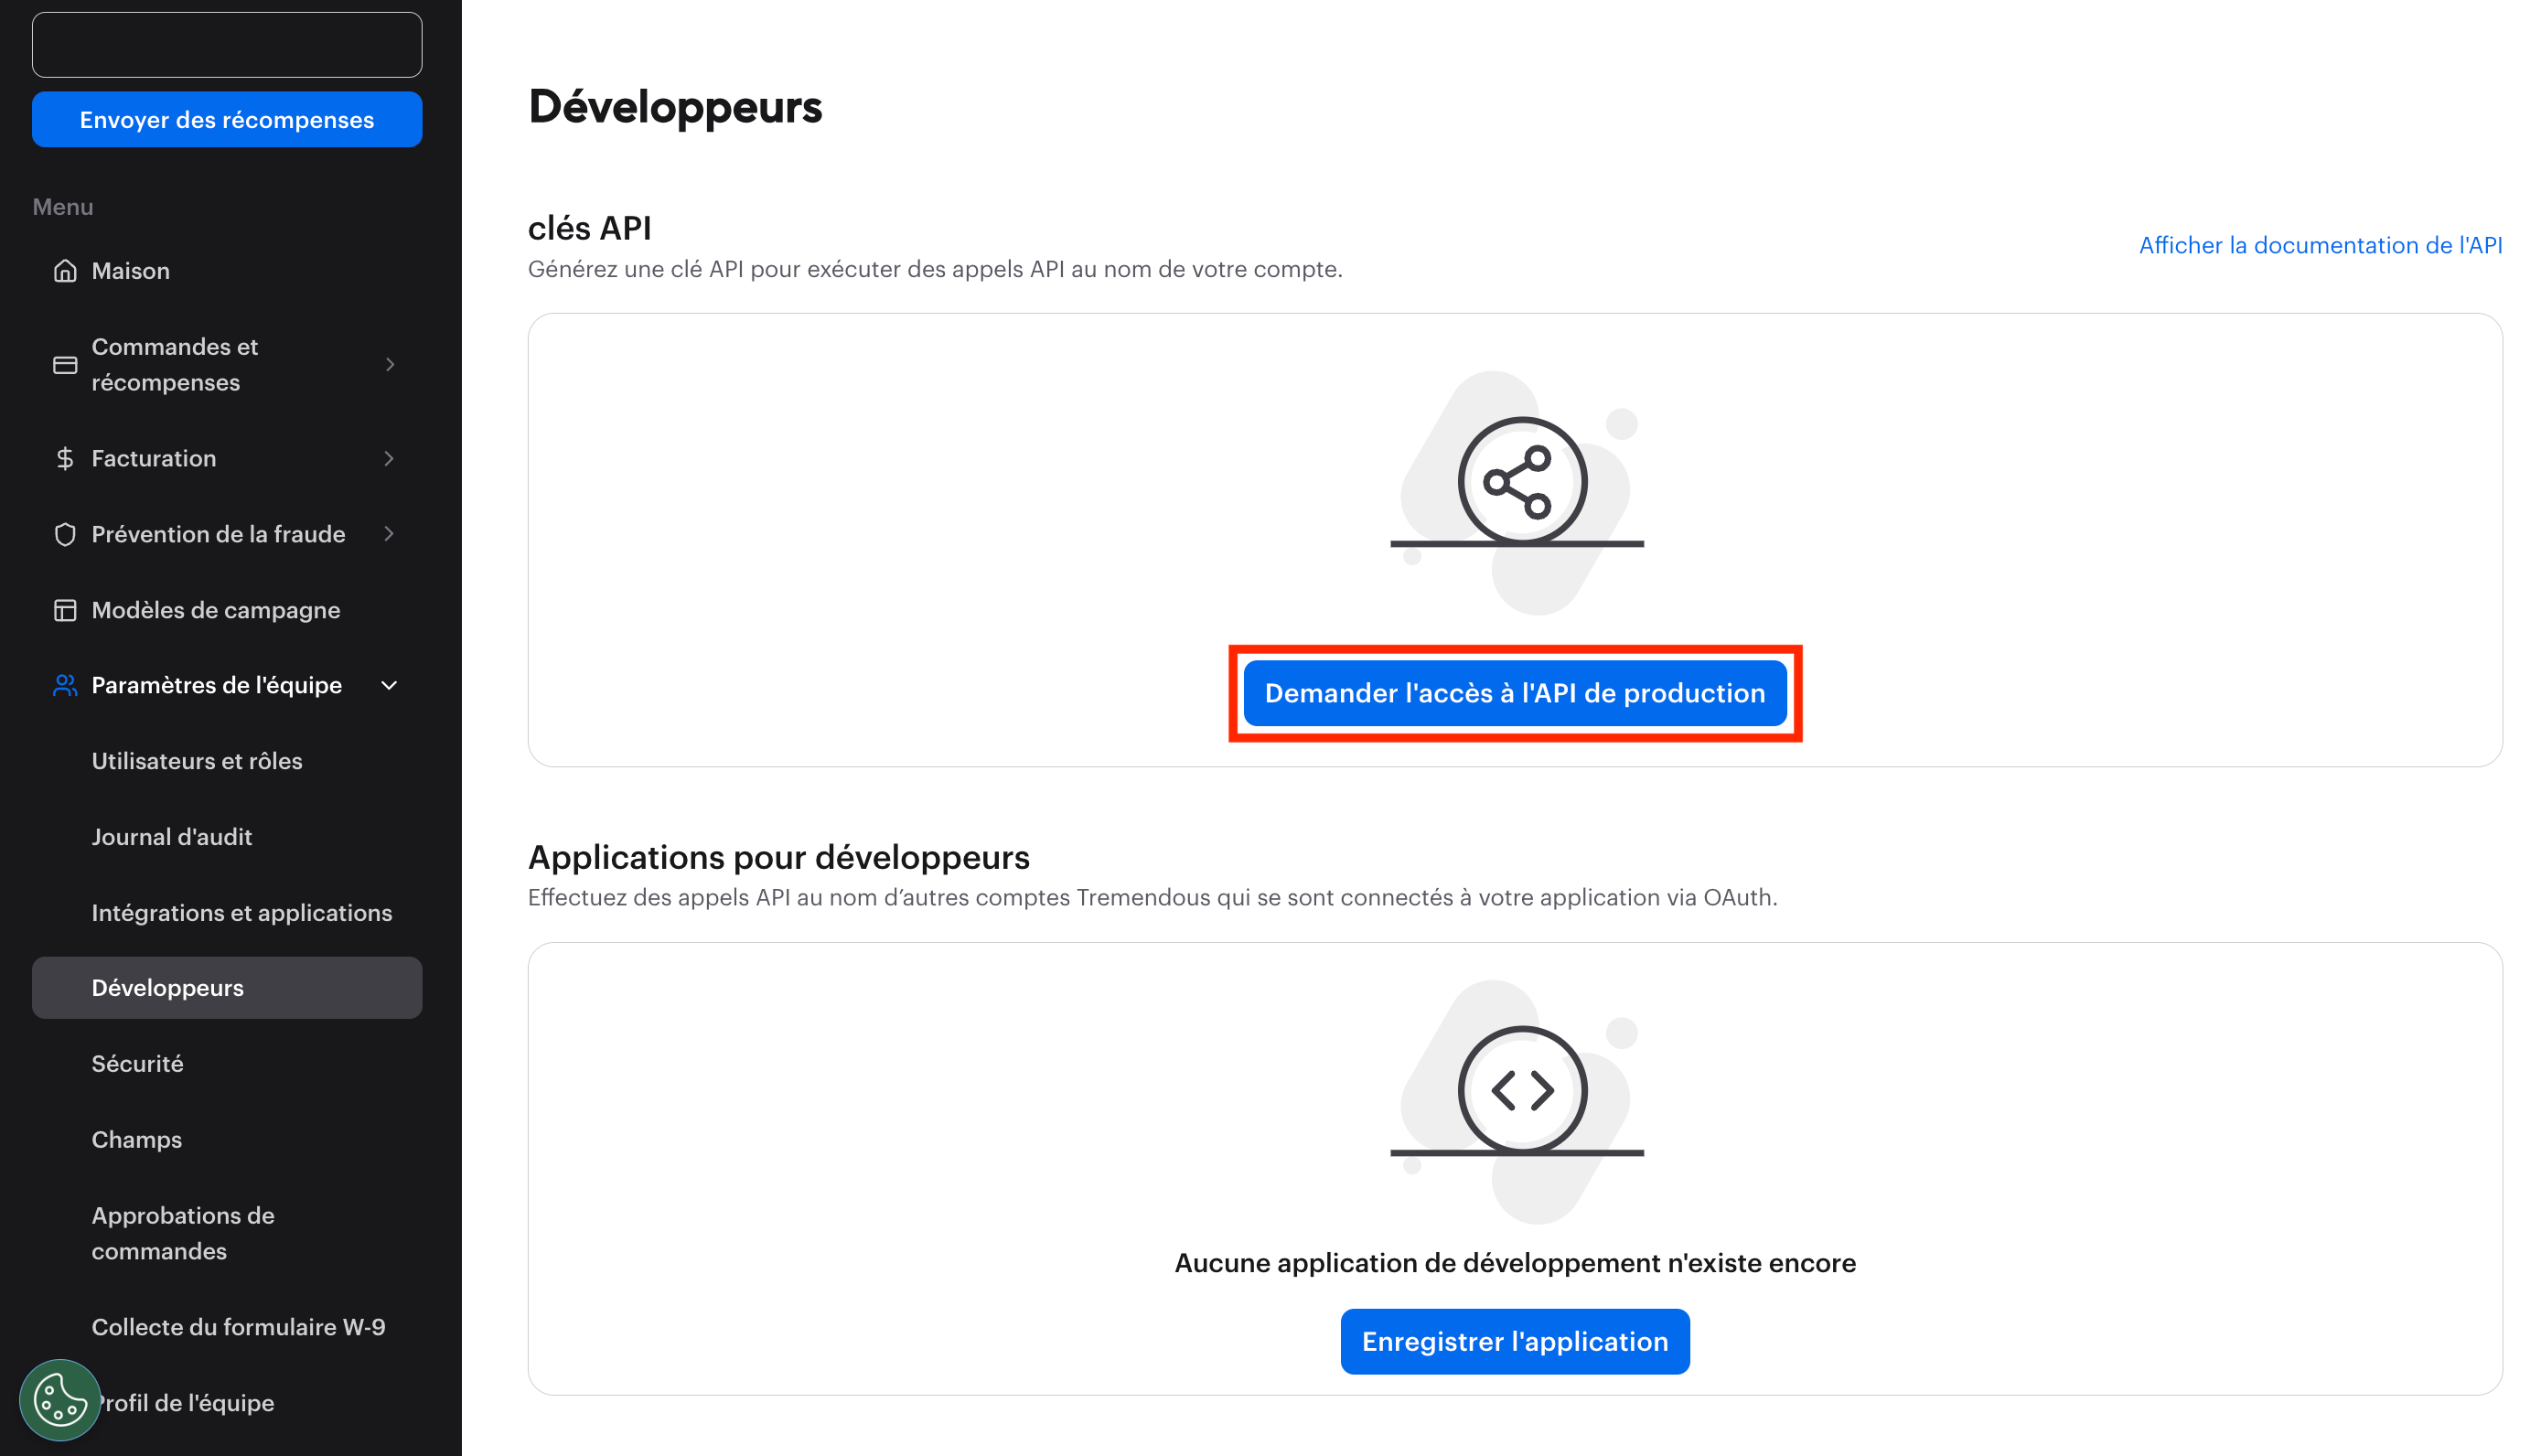The image size is (2541, 1456).
Task: Open the cookie preferences icon
Action: 60,1399
